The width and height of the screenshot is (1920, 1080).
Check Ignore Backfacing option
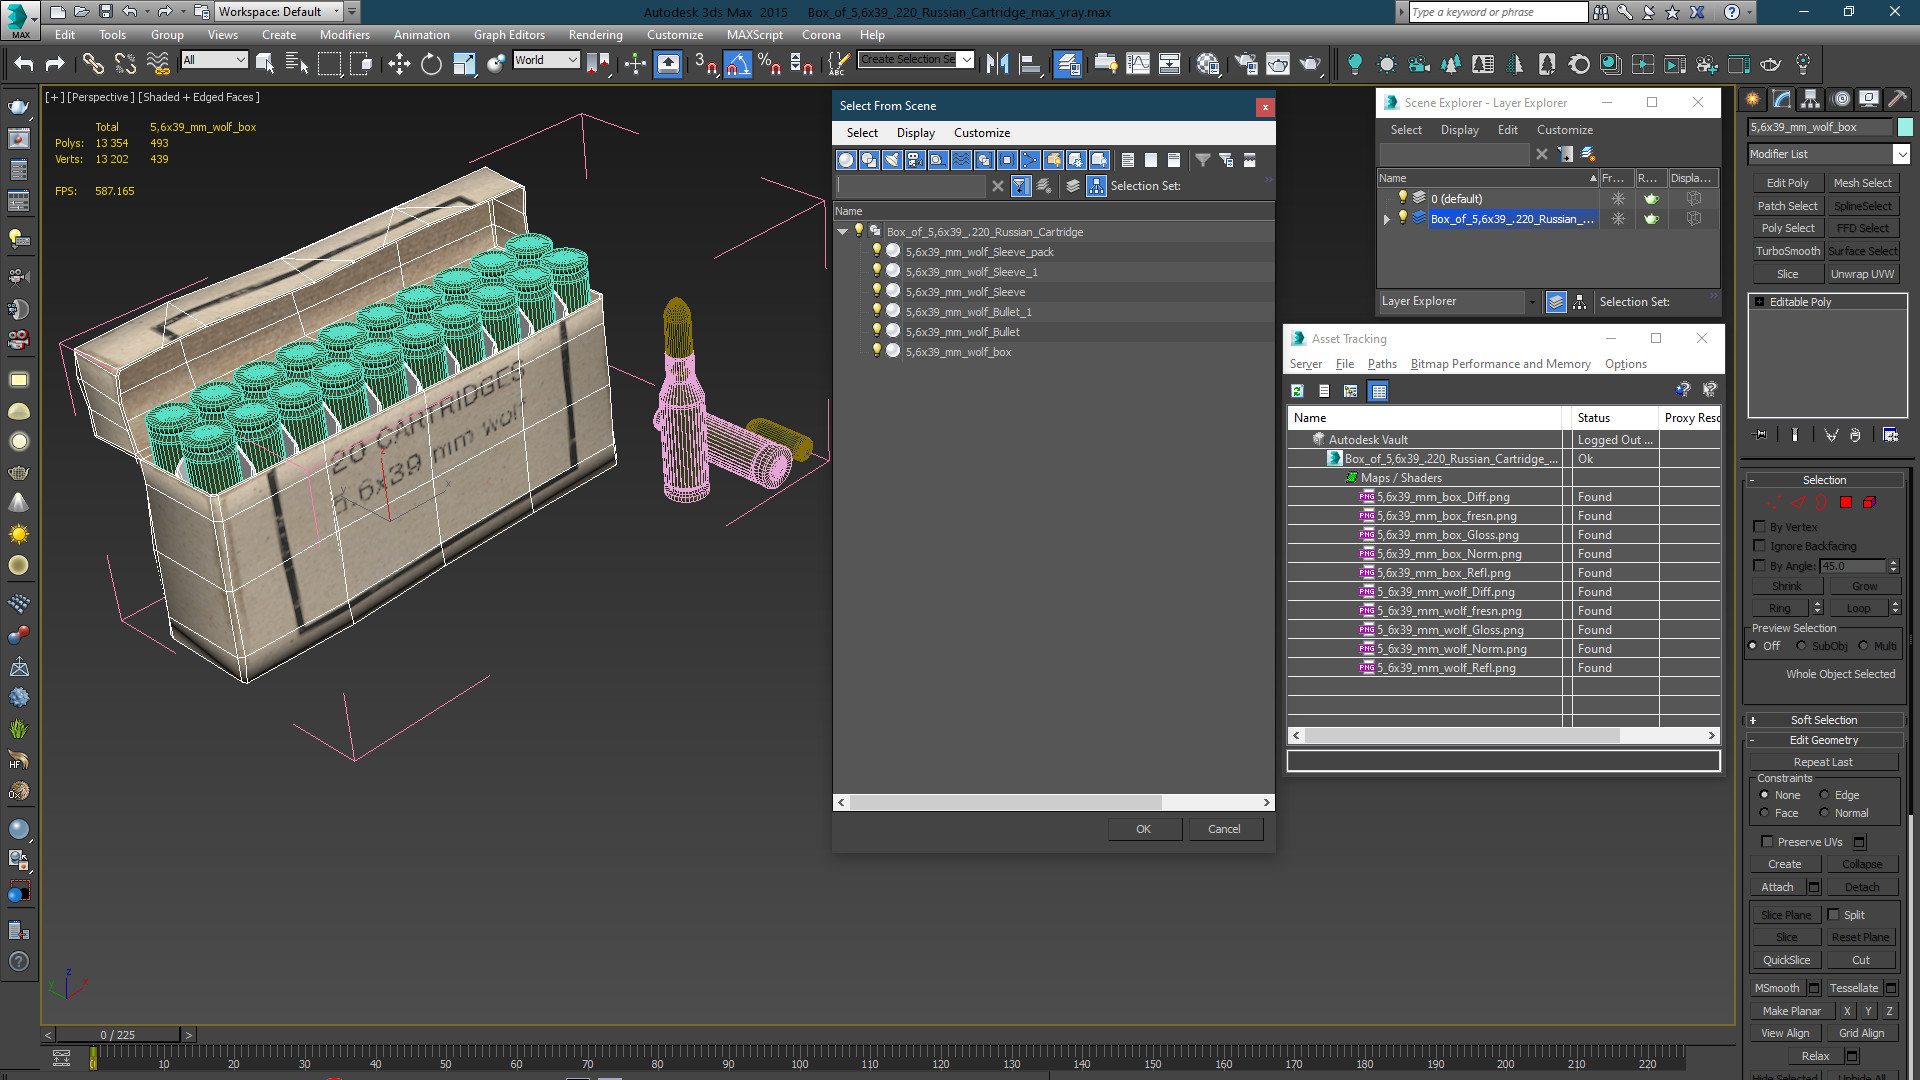(x=1760, y=545)
